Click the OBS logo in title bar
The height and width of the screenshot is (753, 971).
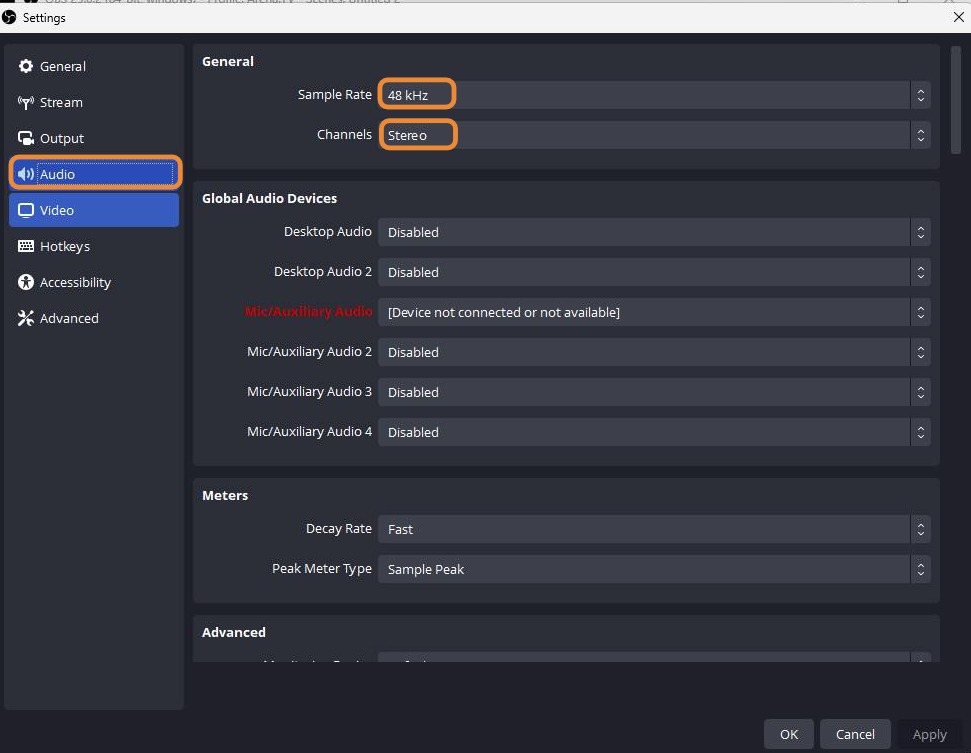9,17
